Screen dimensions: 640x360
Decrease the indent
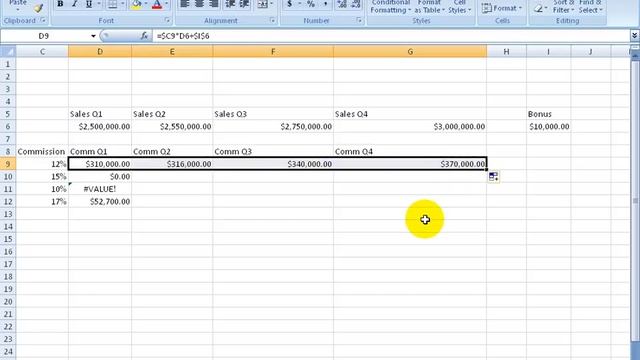pyautogui.click(x=230, y=4)
